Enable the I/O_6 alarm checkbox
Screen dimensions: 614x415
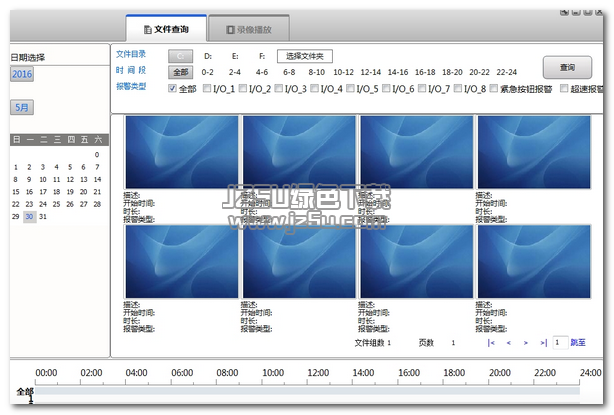pyautogui.click(x=386, y=88)
